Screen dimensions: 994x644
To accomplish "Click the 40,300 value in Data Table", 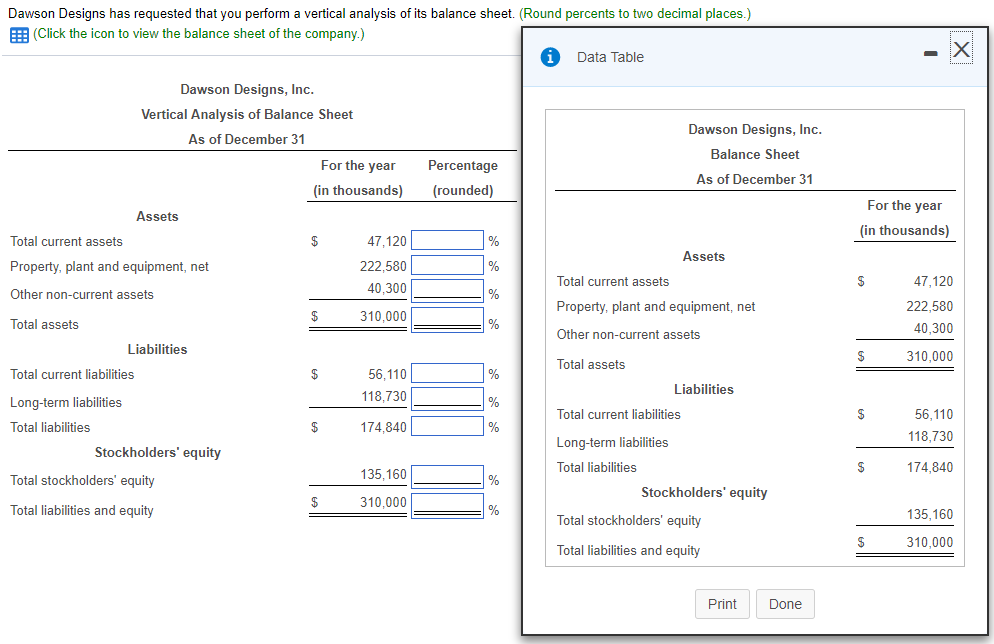I will (x=933, y=328).
